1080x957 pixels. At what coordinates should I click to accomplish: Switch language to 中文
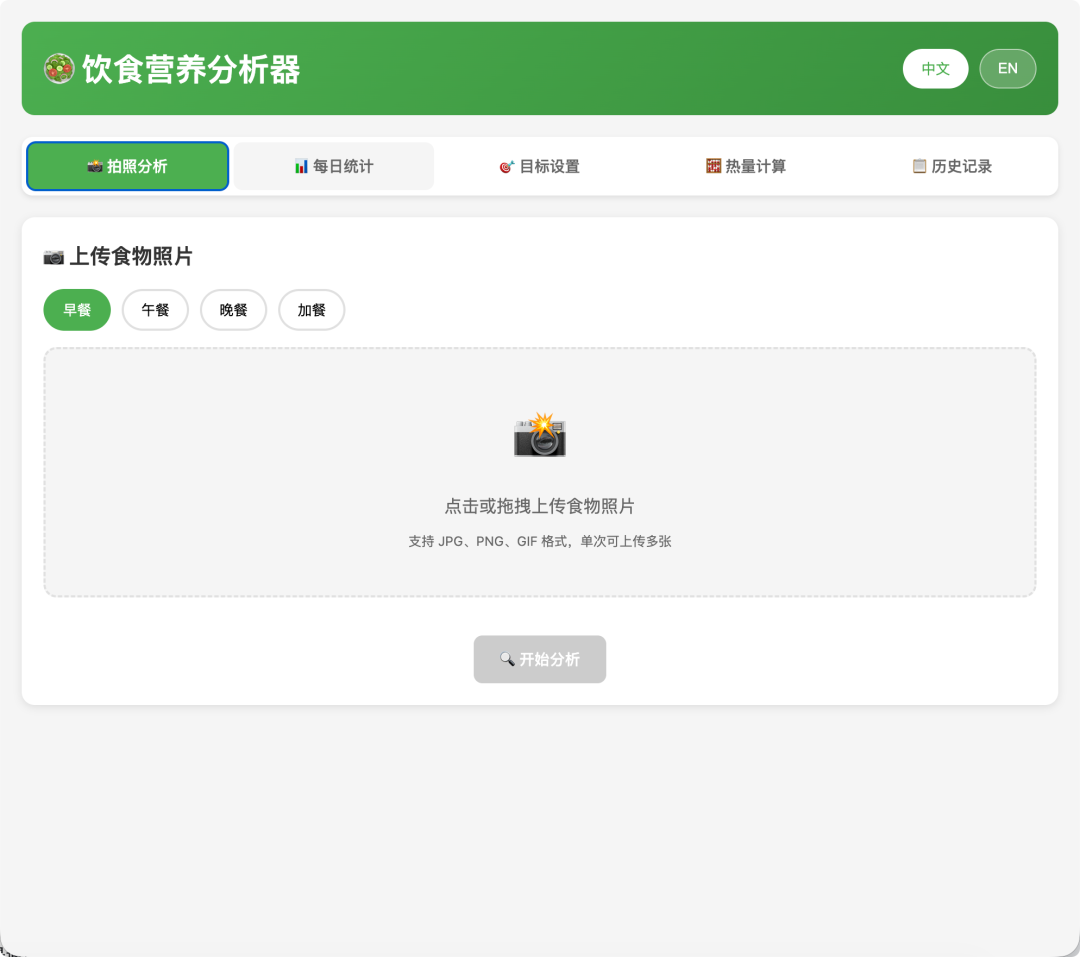pyautogui.click(x=935, y=69)
